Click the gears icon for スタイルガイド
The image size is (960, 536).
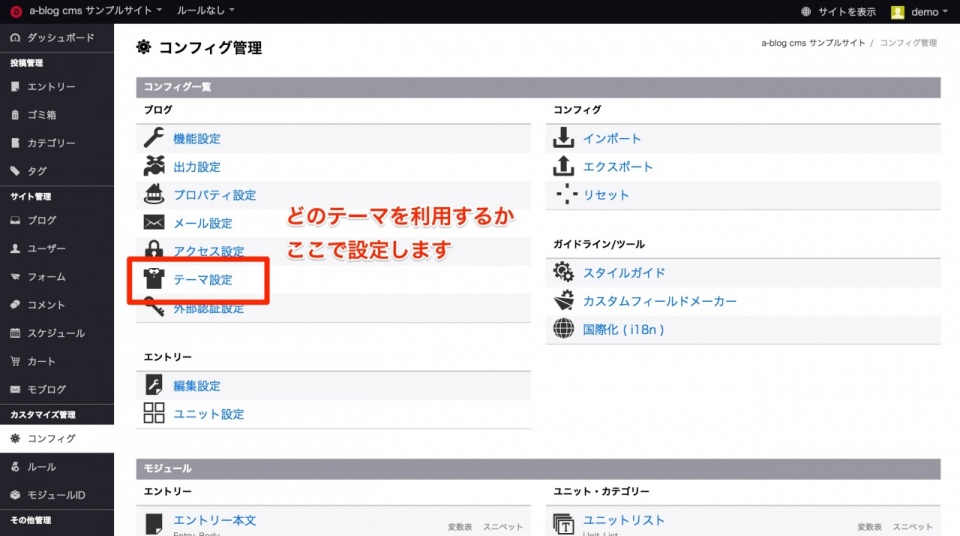click(563, 271)
